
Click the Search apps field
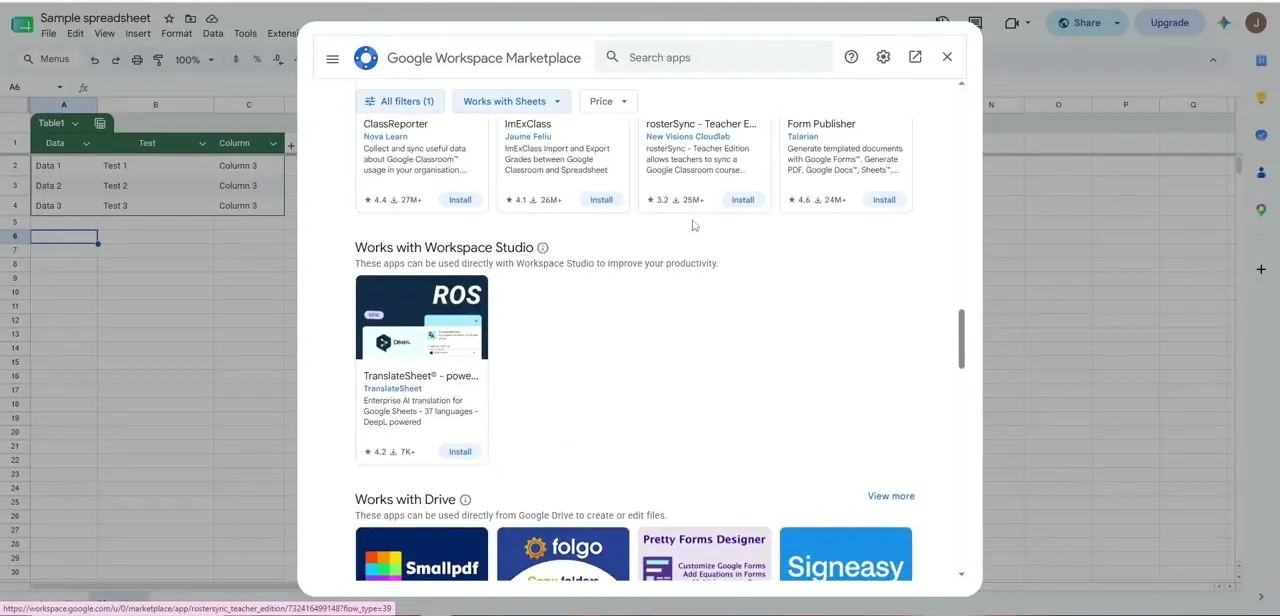tap(714, 57)
